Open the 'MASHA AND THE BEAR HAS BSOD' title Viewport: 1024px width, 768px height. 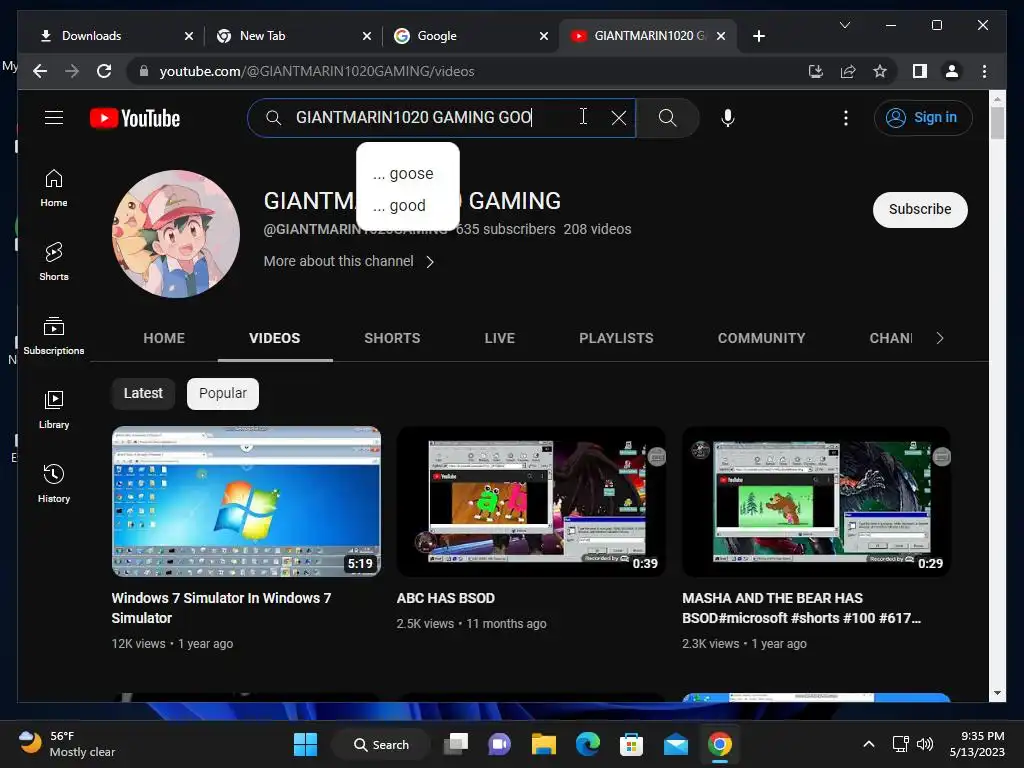click(801, 608)
